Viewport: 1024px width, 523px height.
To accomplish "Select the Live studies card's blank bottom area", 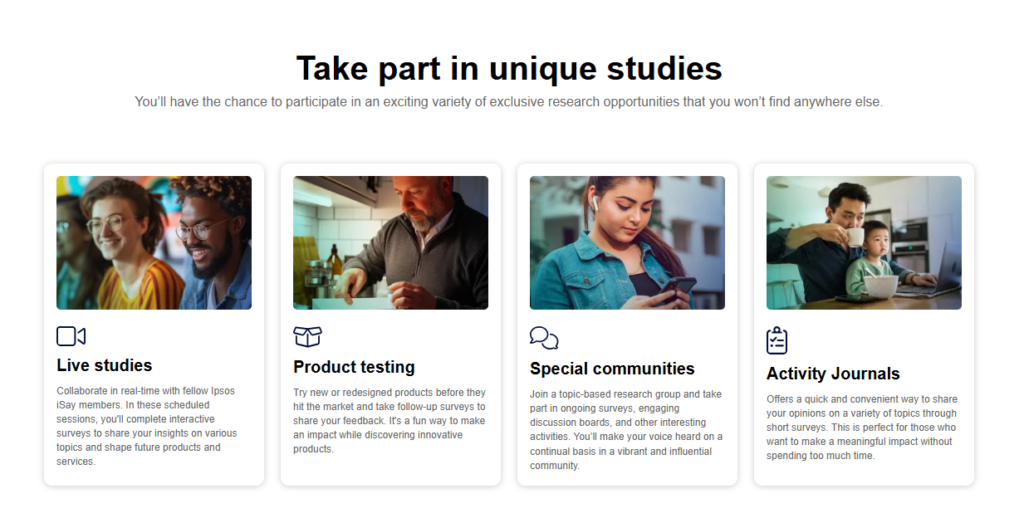I will 154,476.
